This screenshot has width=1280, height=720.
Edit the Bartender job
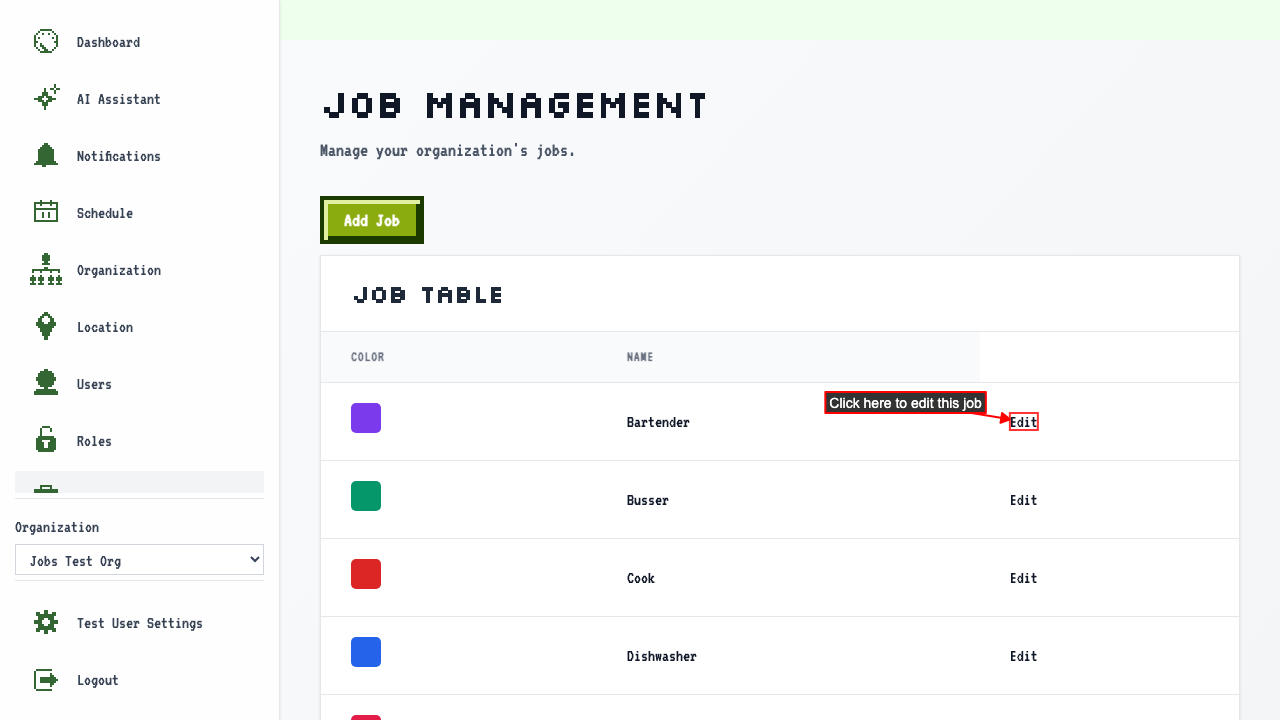pos(1024,422)
